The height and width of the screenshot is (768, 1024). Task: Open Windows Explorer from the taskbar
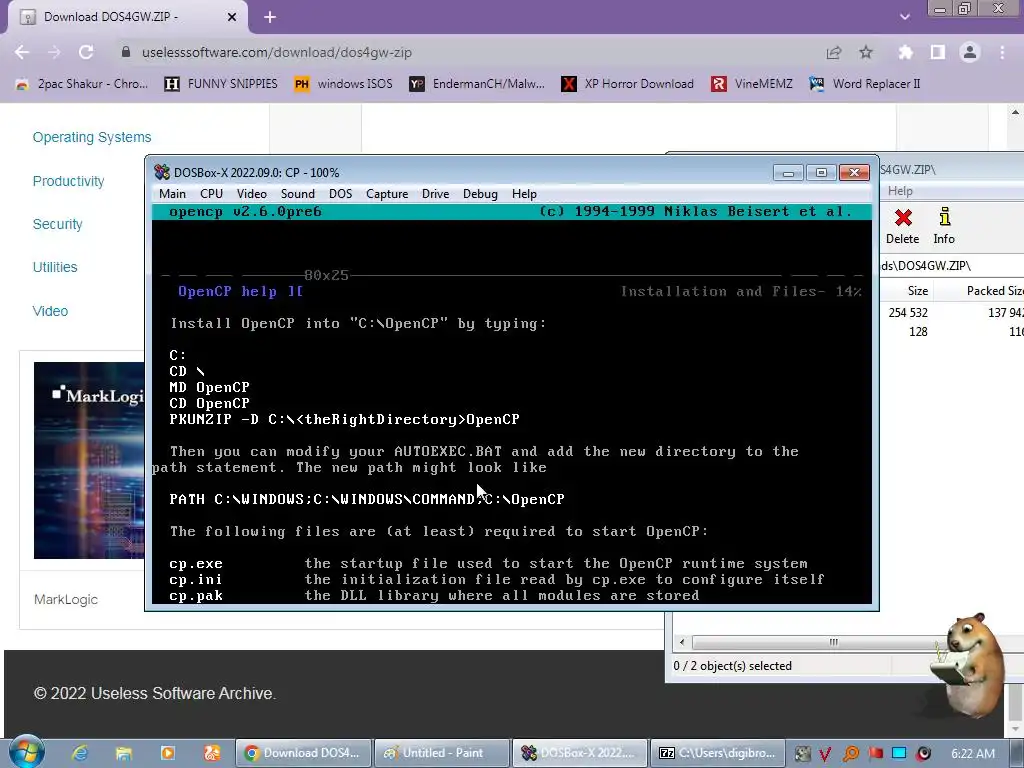click(x=123, y=753)
